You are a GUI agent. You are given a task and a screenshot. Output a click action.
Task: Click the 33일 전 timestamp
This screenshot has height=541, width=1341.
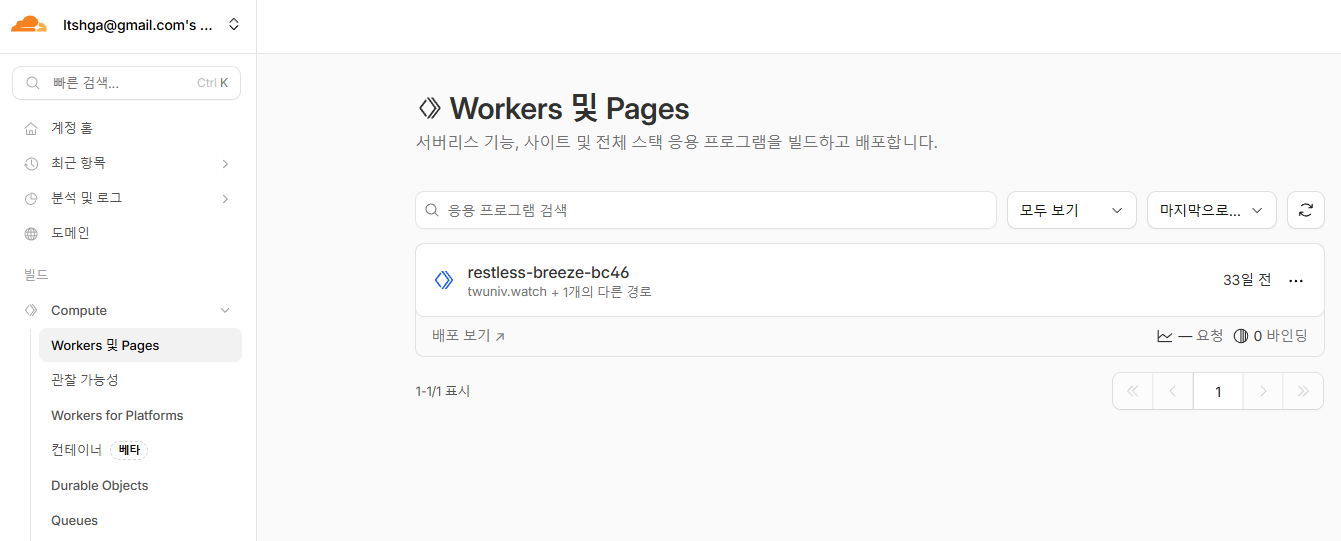1247,280
